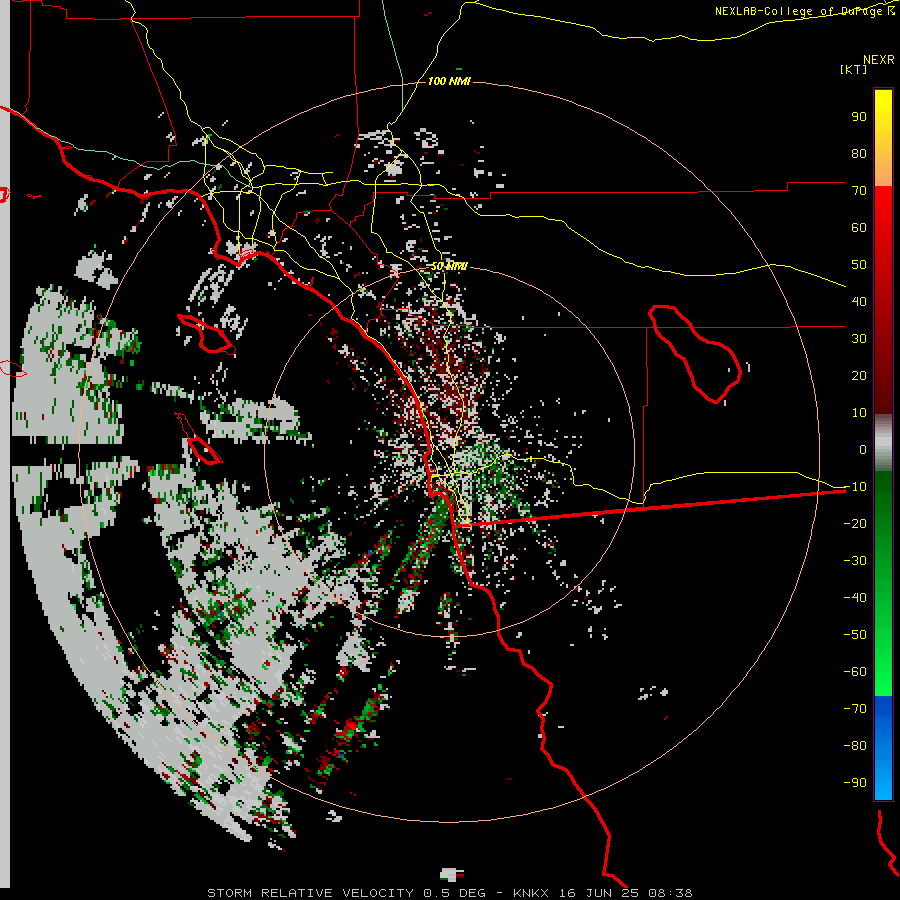The image size is (900, 900).
Task: Select the "NEXR" label above the scale
Action: coord(879,60)
